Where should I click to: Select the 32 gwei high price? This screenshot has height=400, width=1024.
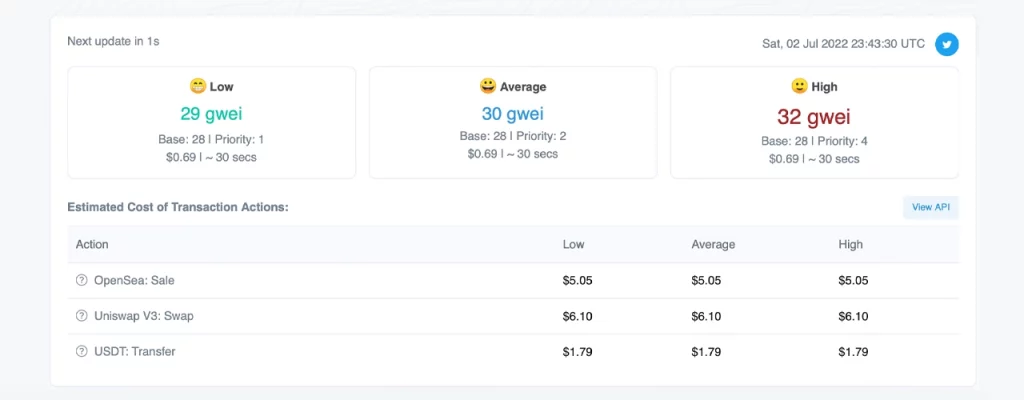[814, 117]
